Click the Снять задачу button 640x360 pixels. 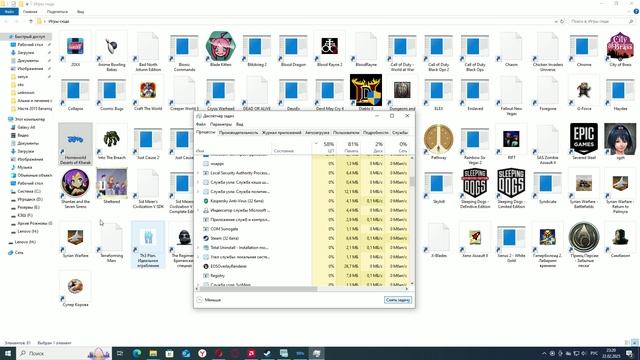coord(398,300)
